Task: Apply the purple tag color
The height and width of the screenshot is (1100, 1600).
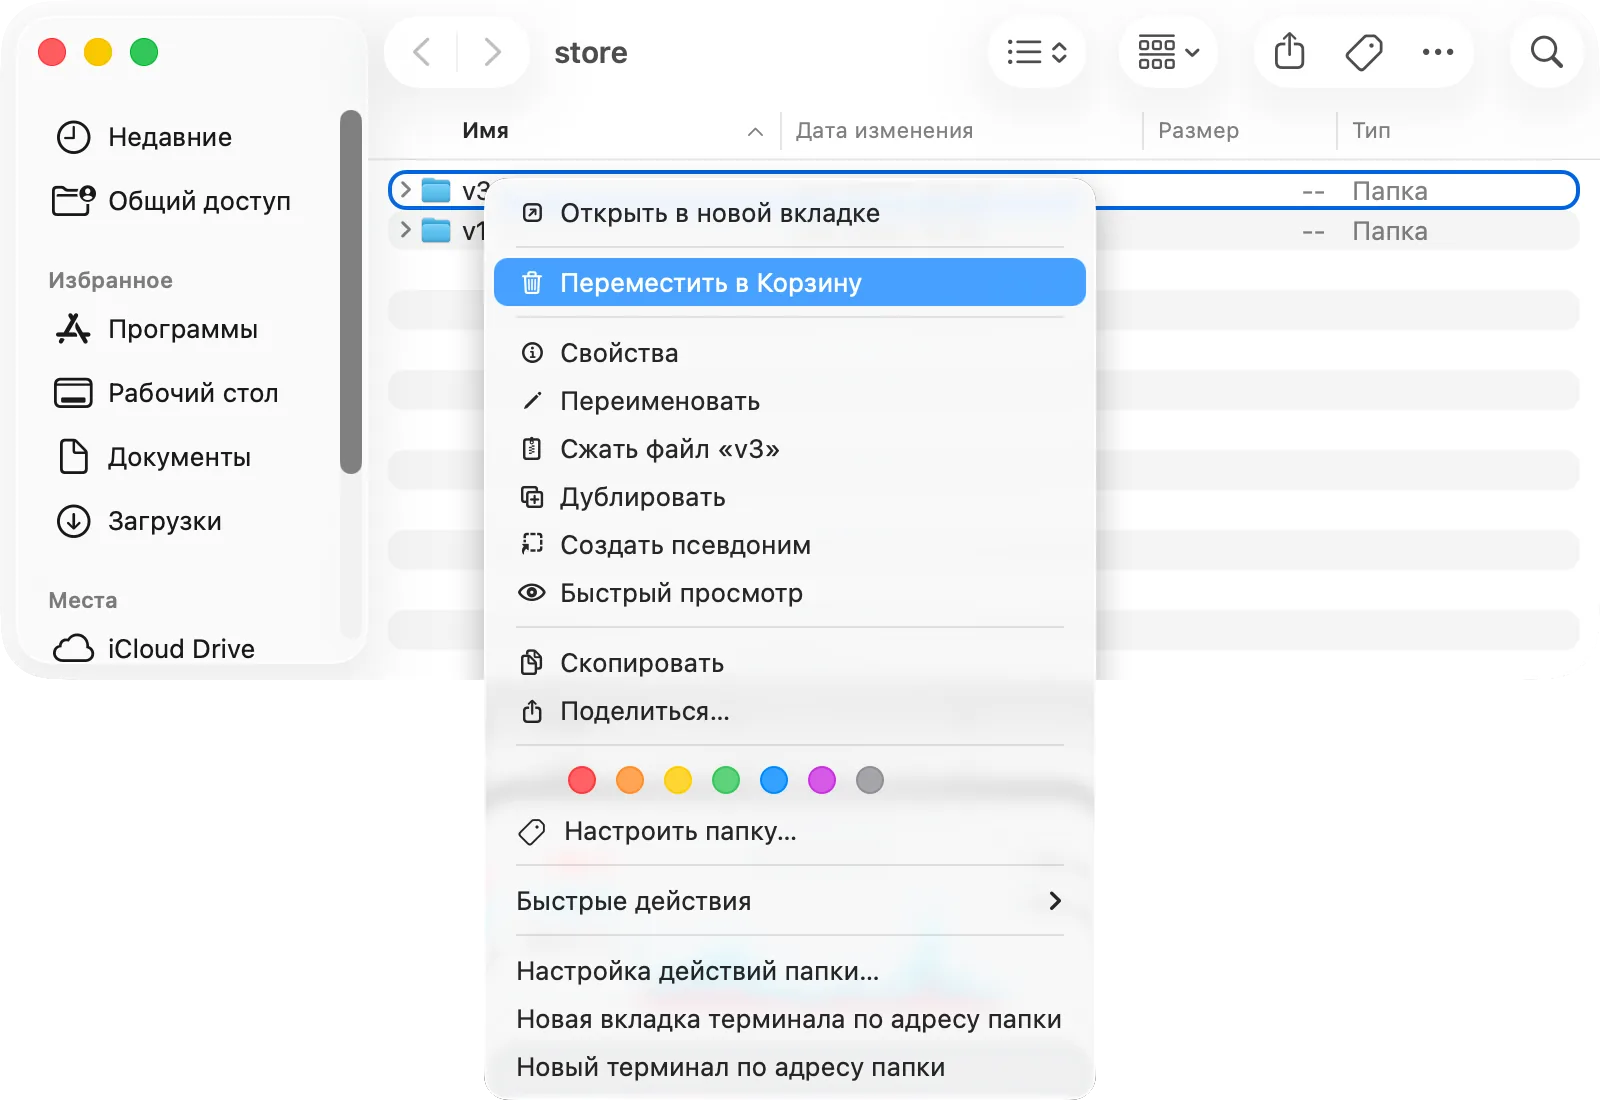Action: (x=822, y=780)
